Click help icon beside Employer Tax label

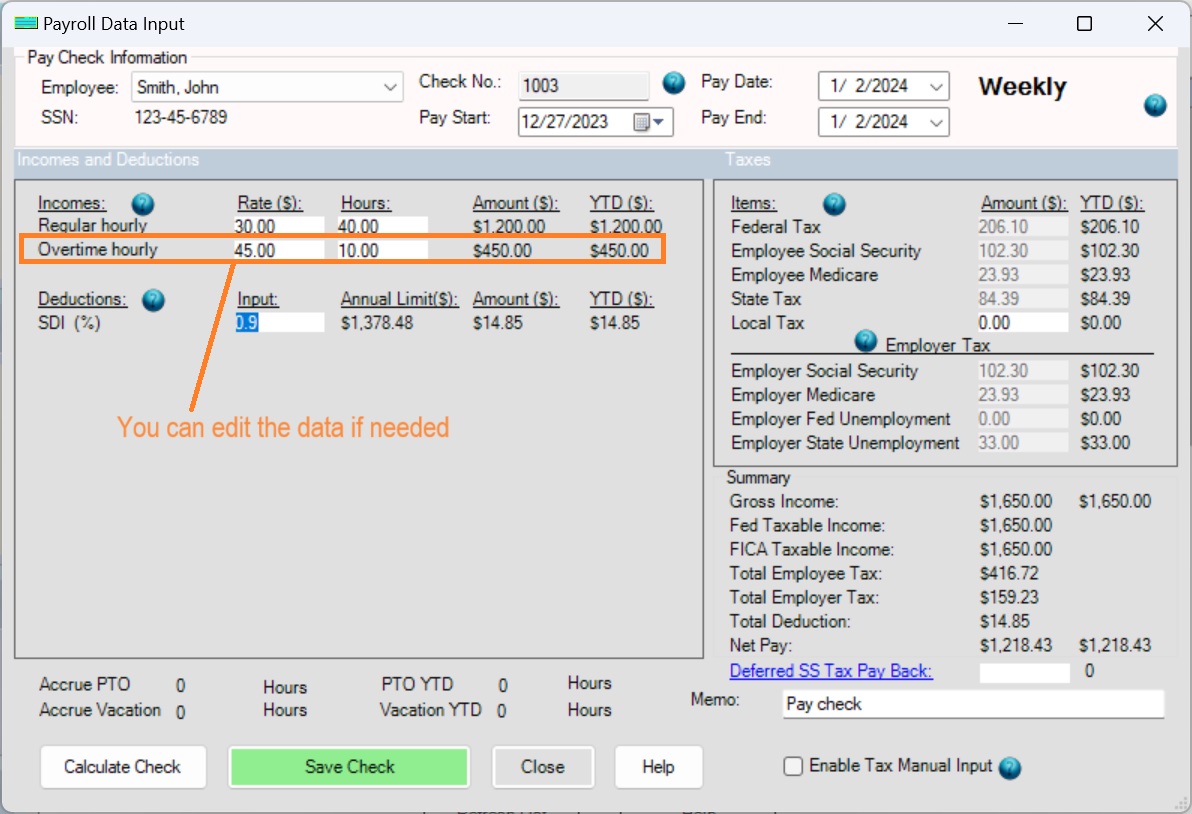coord(866,342)
